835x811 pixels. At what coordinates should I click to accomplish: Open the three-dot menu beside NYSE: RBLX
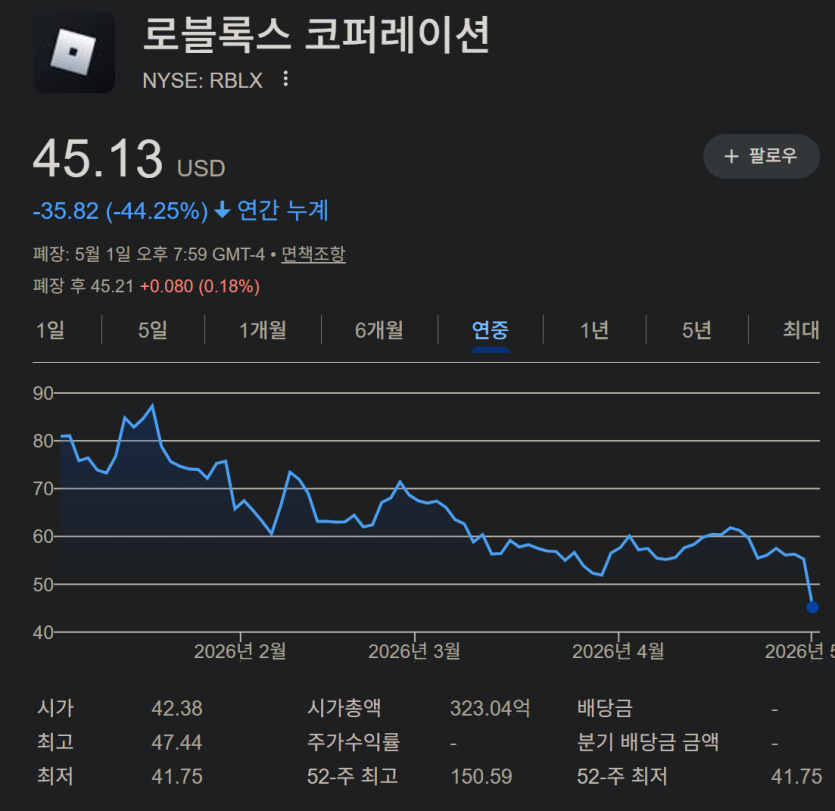click(x=286, y=79)
